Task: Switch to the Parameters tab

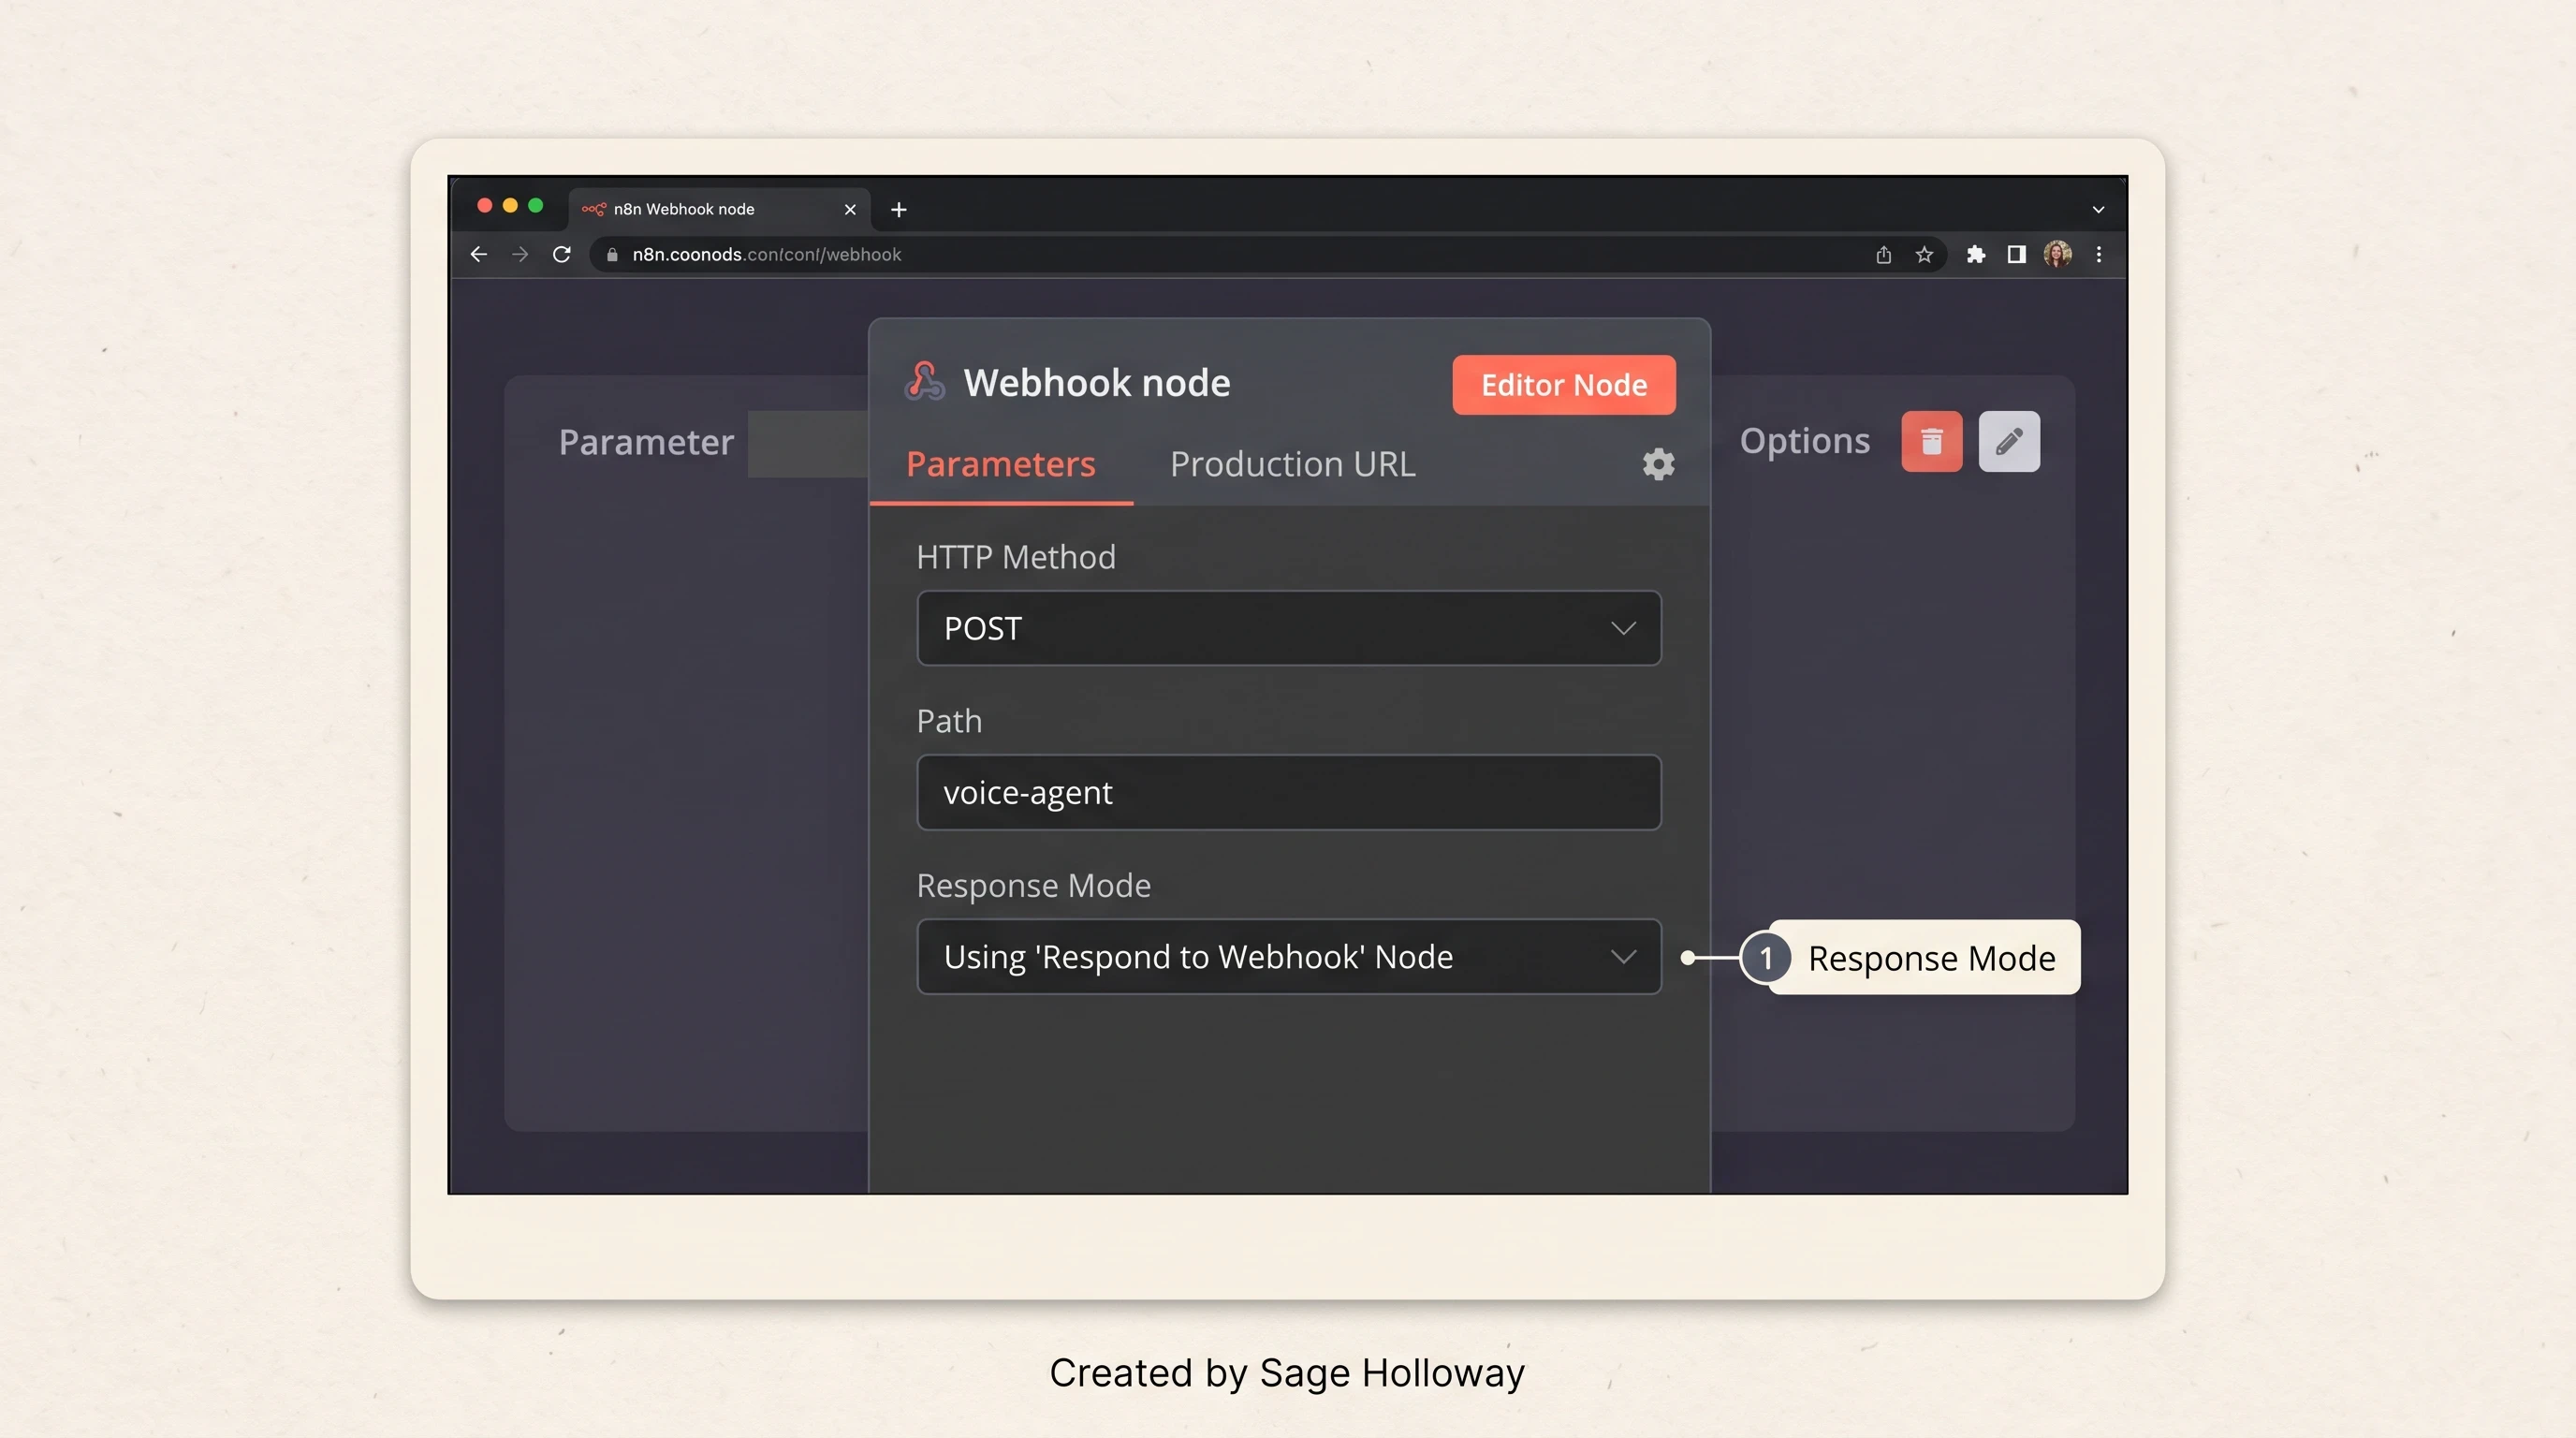Action: point(1001,464)
